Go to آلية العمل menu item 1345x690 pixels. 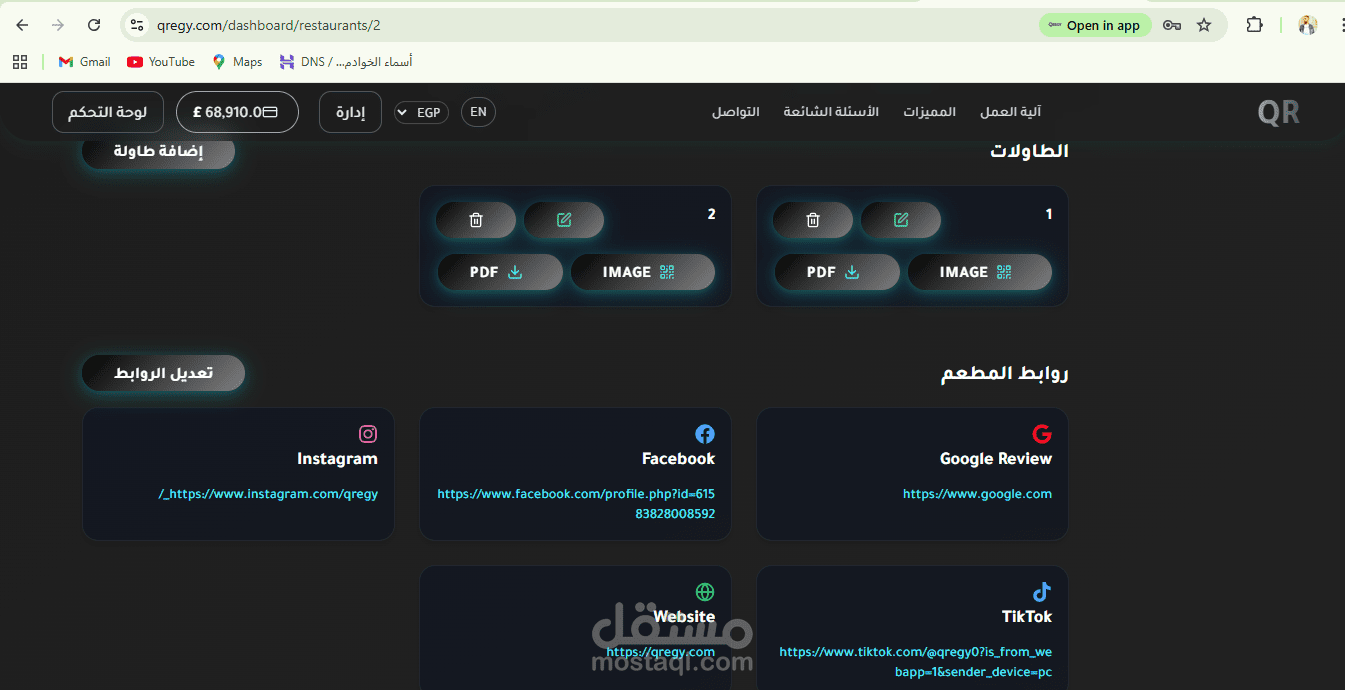point(1010,112)
